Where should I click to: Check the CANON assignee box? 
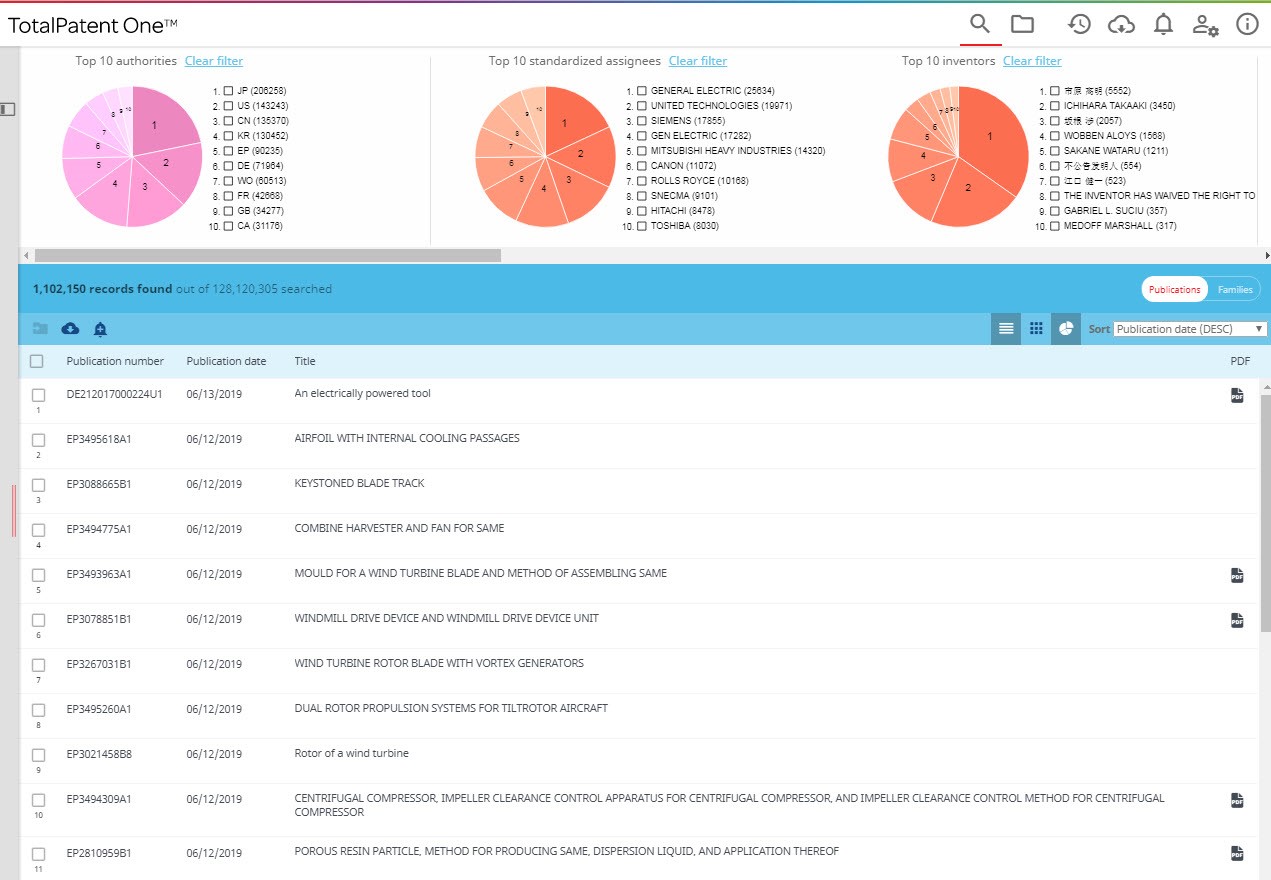[x=642, y=166]
